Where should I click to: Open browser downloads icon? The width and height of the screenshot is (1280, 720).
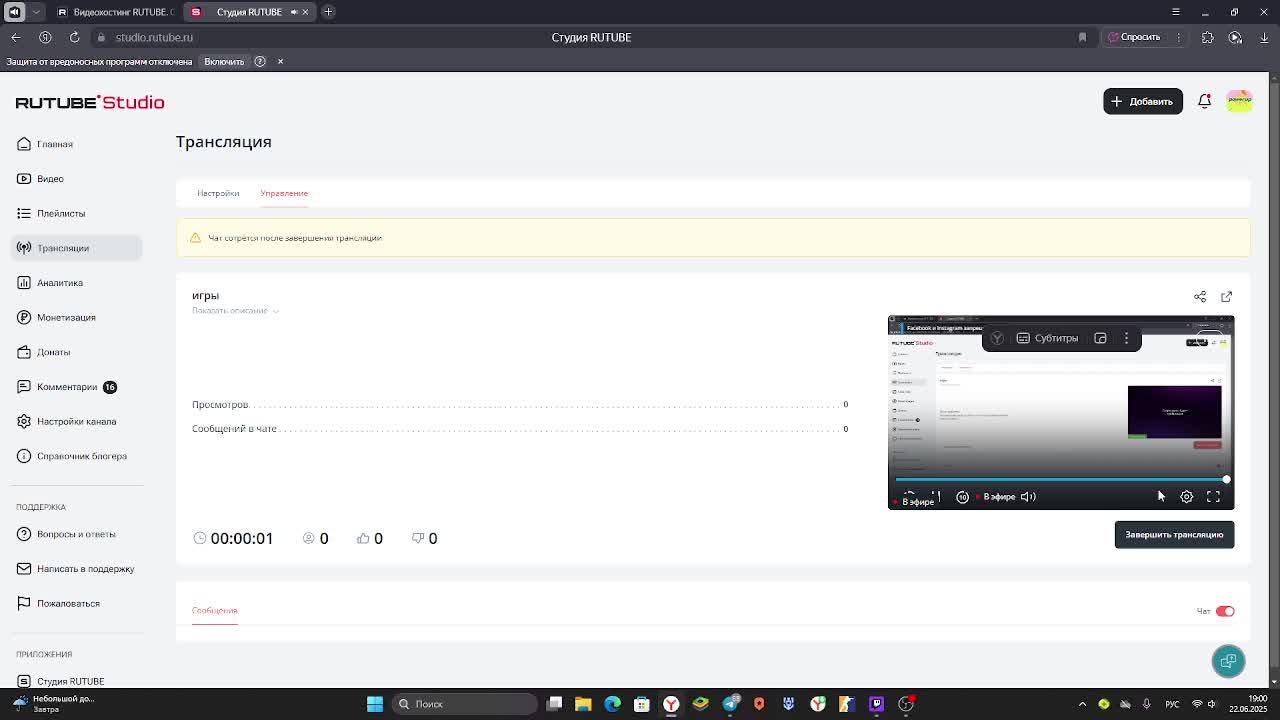[1264, 37]
